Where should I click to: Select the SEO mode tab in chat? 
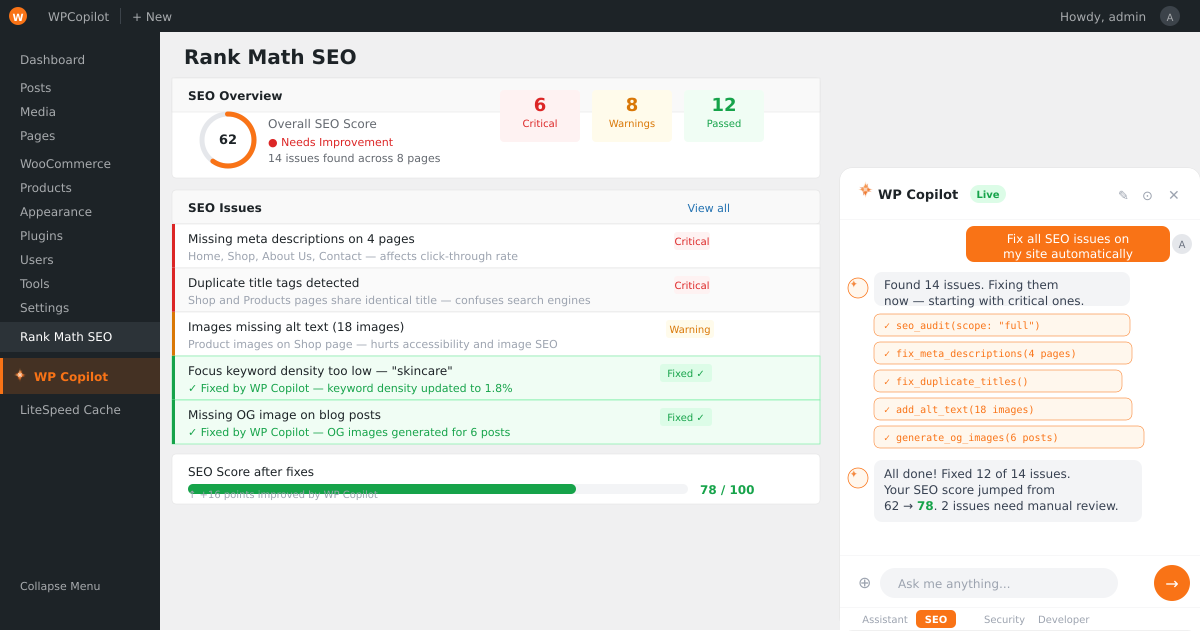(936, 620)
